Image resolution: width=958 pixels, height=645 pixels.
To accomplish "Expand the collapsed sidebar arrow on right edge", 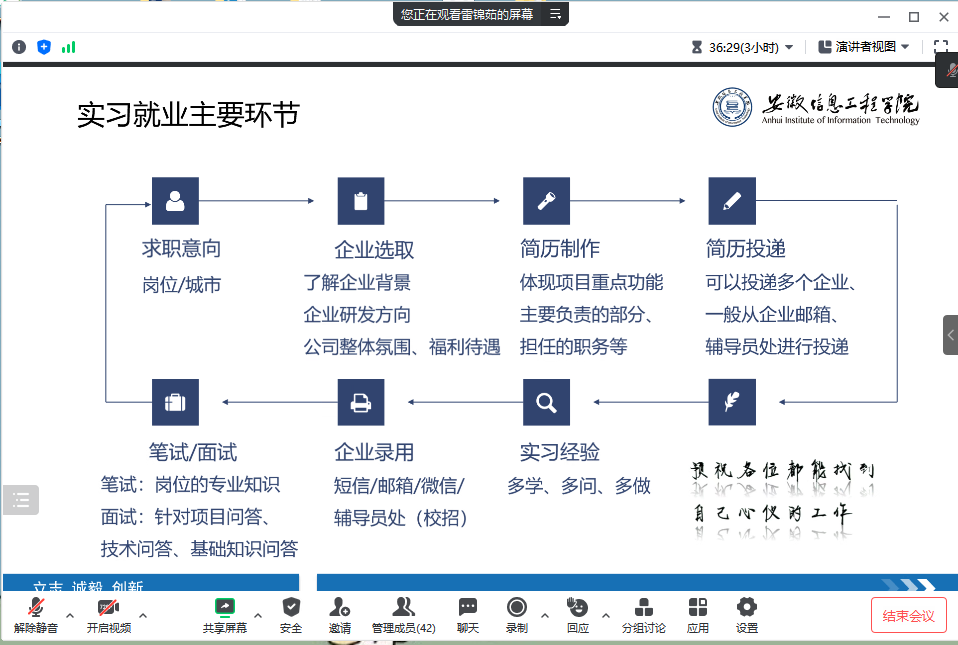I will coord(948,335).
